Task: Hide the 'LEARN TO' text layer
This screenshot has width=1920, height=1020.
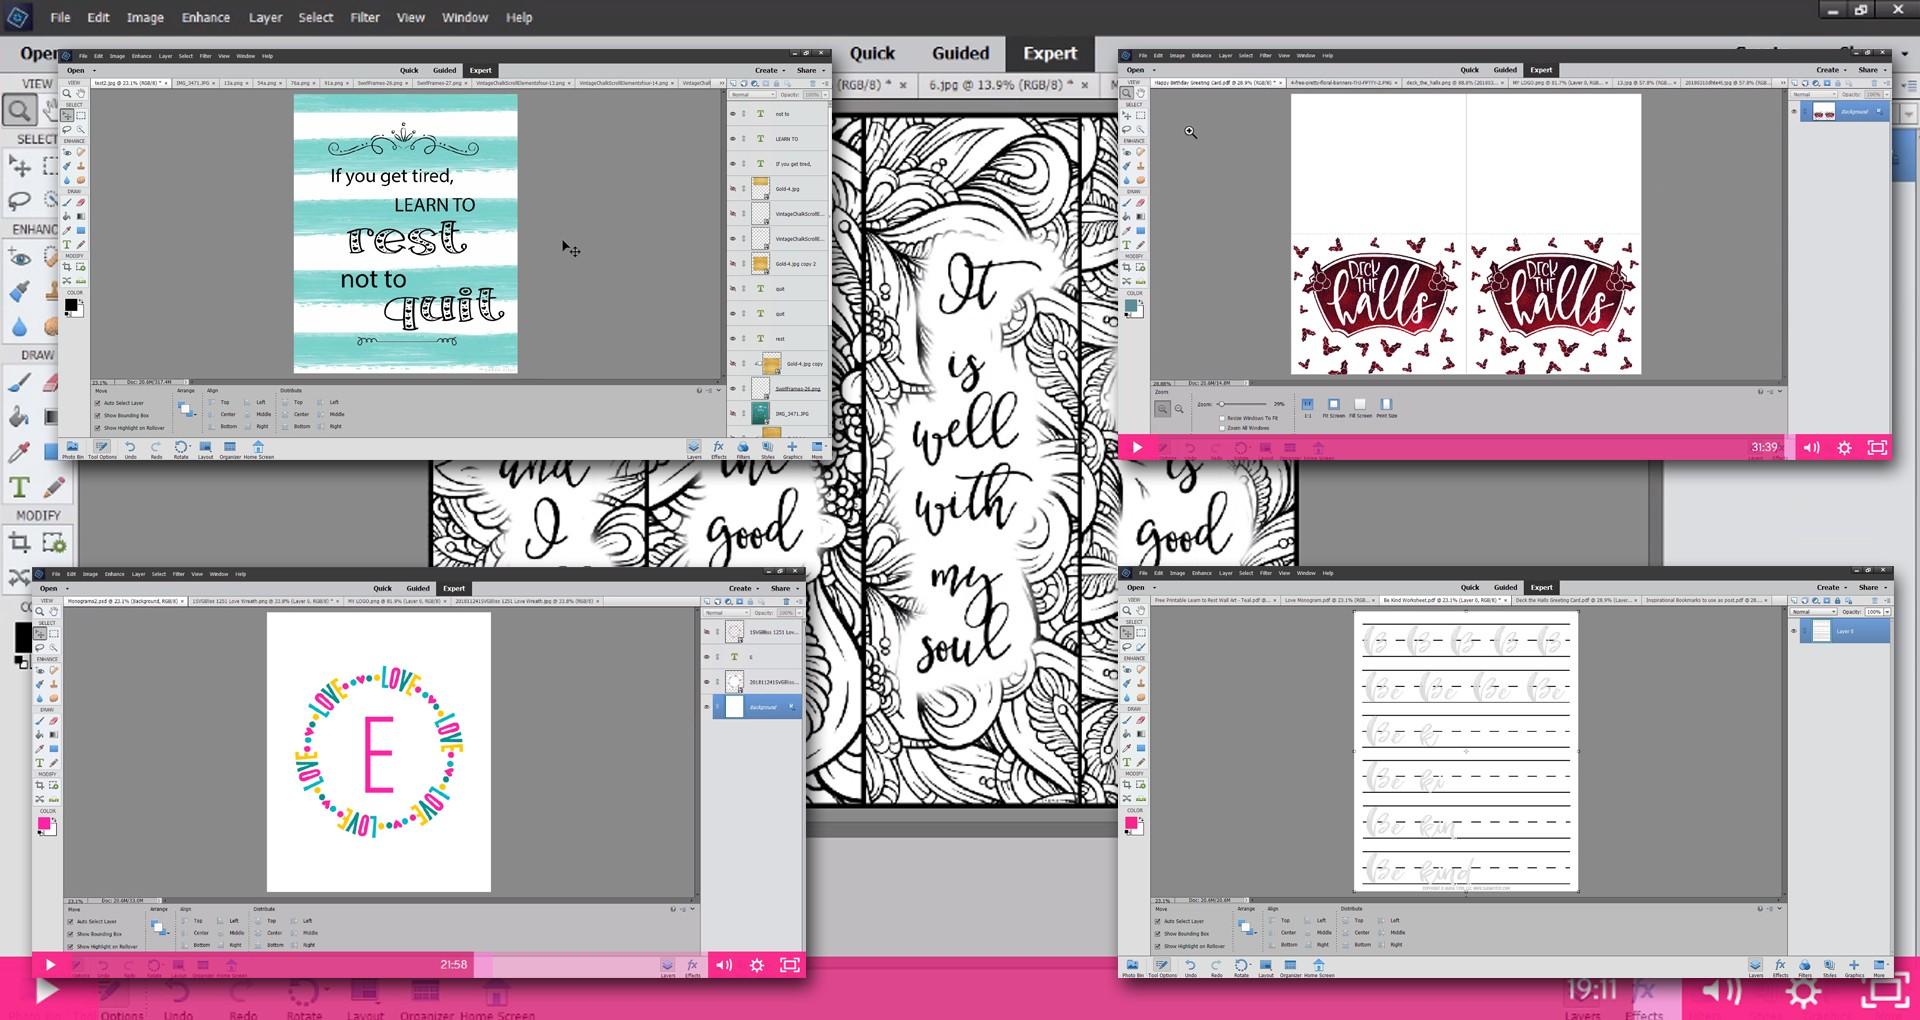Action: tap(732, 139)
